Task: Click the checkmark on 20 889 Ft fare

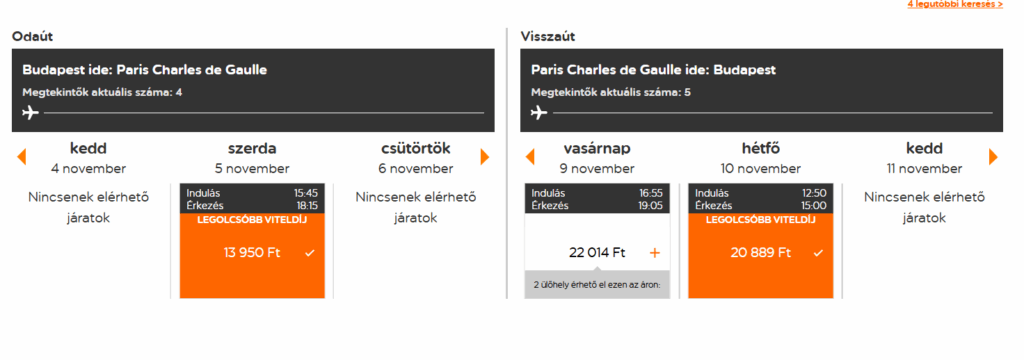Action: (818, 253)
